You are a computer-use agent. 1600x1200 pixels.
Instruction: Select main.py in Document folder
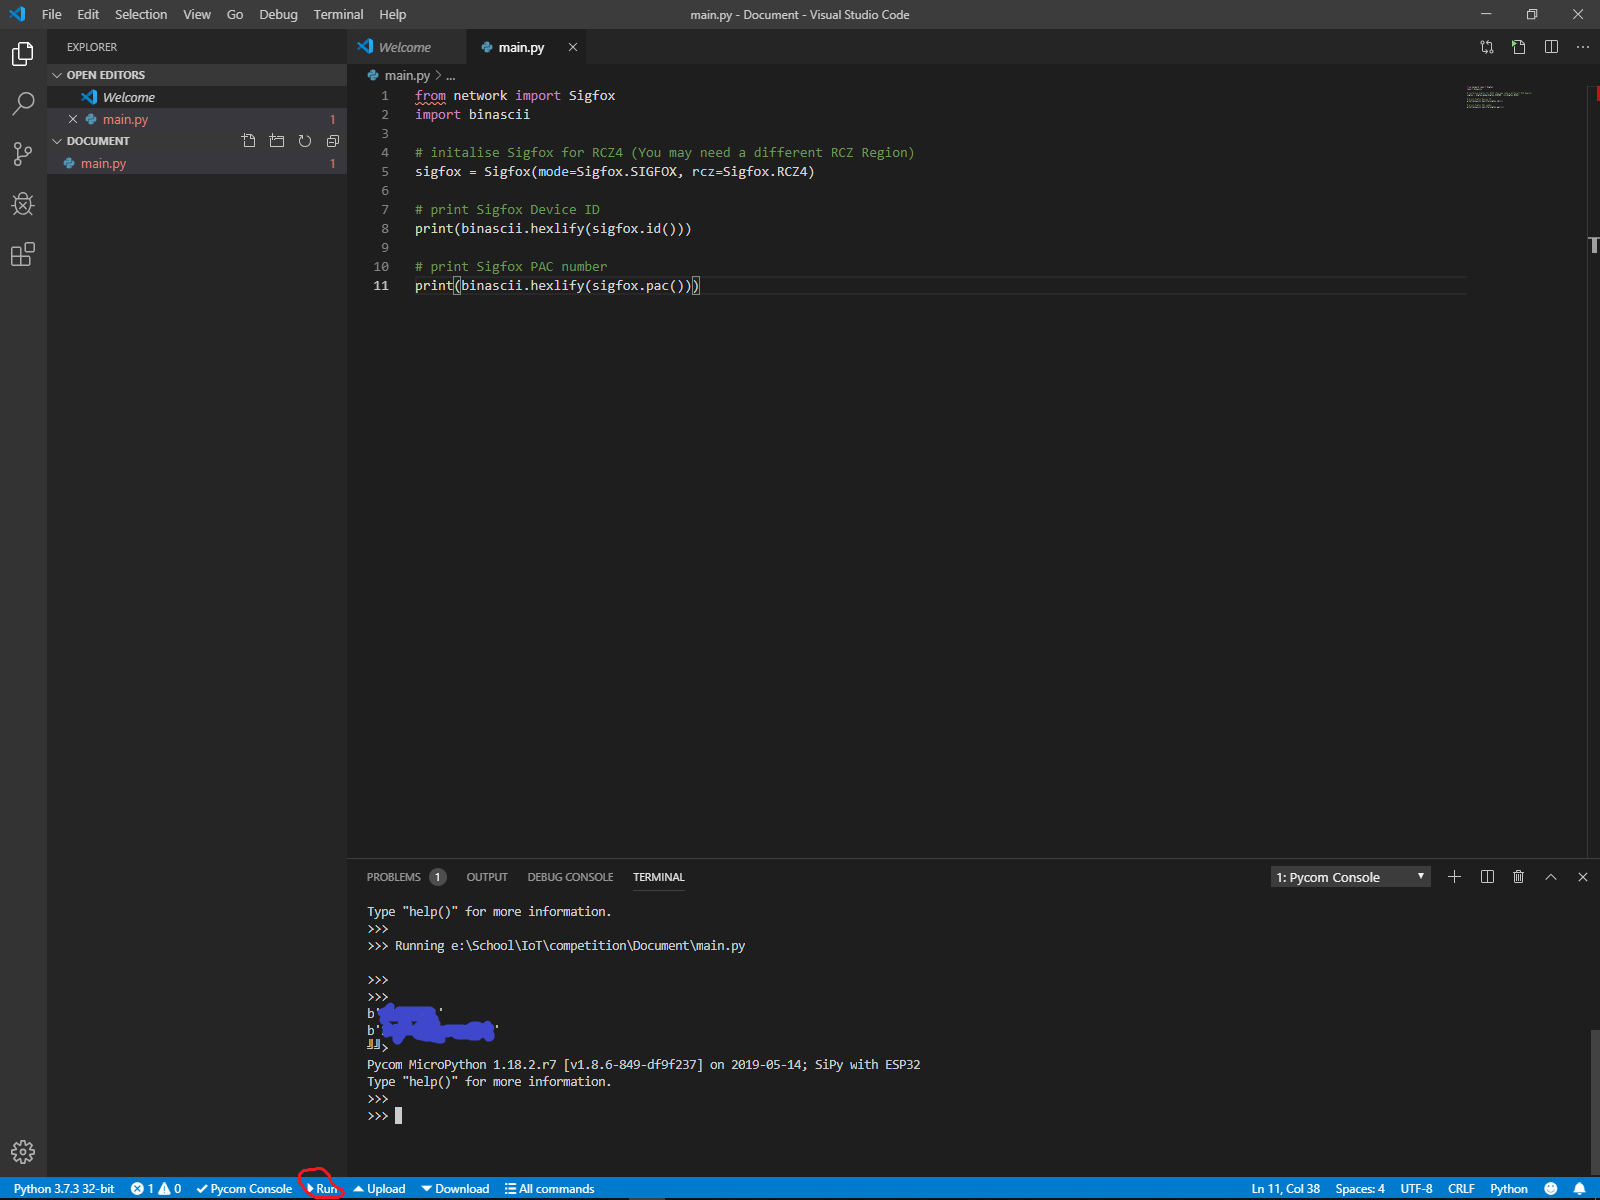[x=104, y=164]
